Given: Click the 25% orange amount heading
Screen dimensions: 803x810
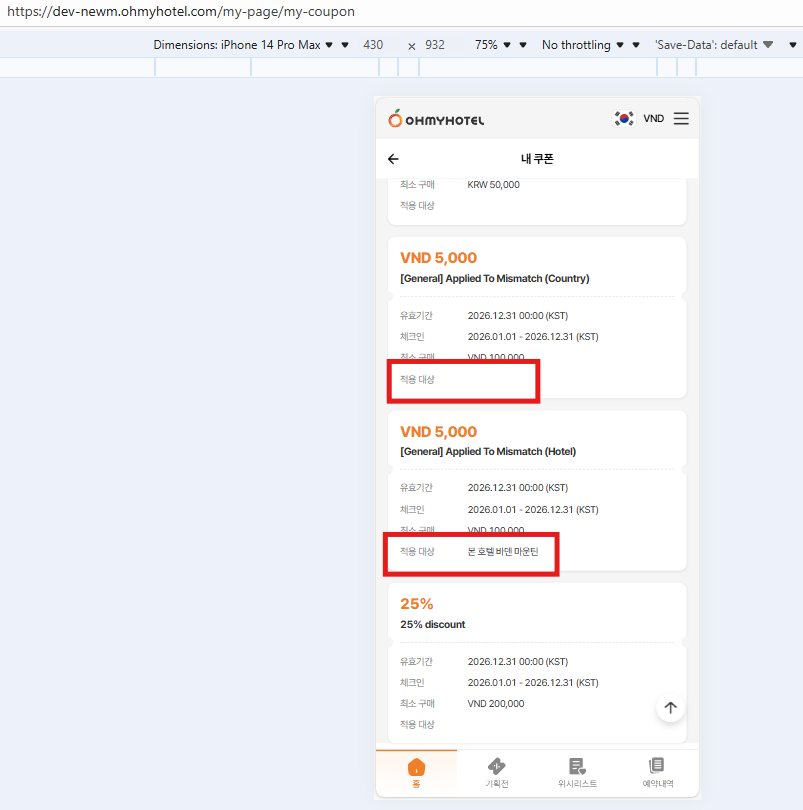Looking at the screenshot, I should point(416,604).
